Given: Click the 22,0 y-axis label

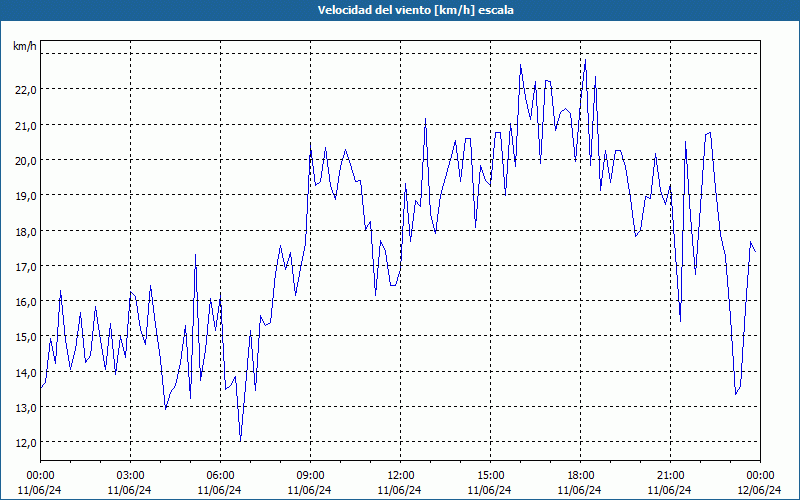Looking at the screenshot, I should pyautogui.click(x=26, y=90).
